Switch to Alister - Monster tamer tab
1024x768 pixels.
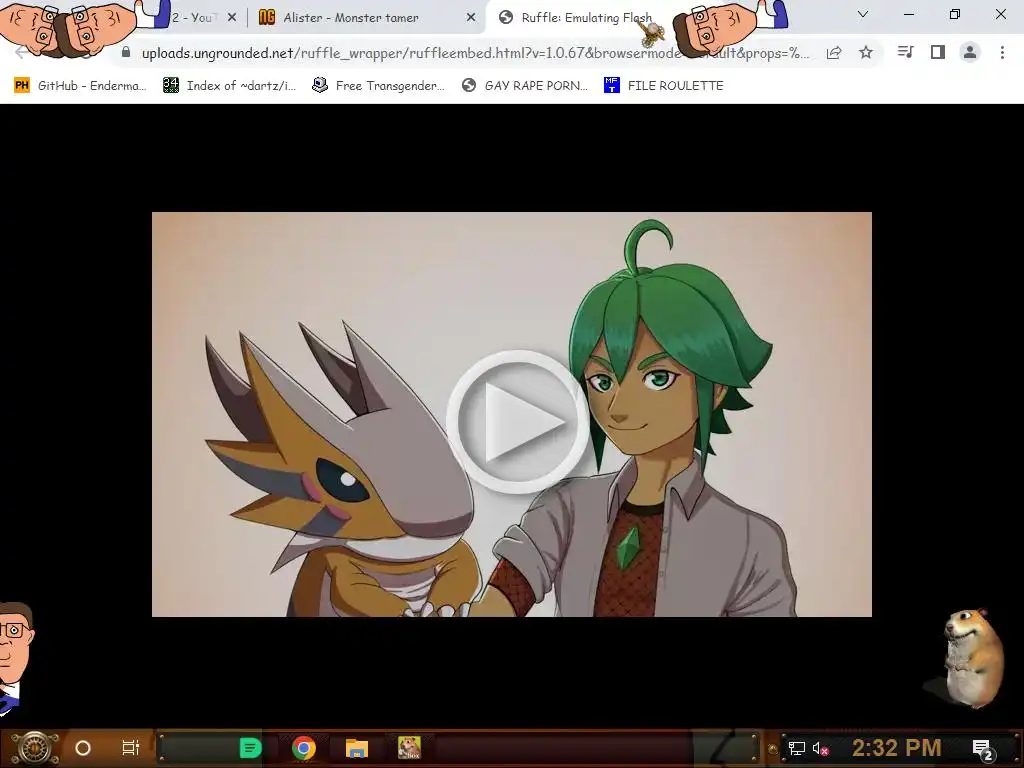click(352, 18)
